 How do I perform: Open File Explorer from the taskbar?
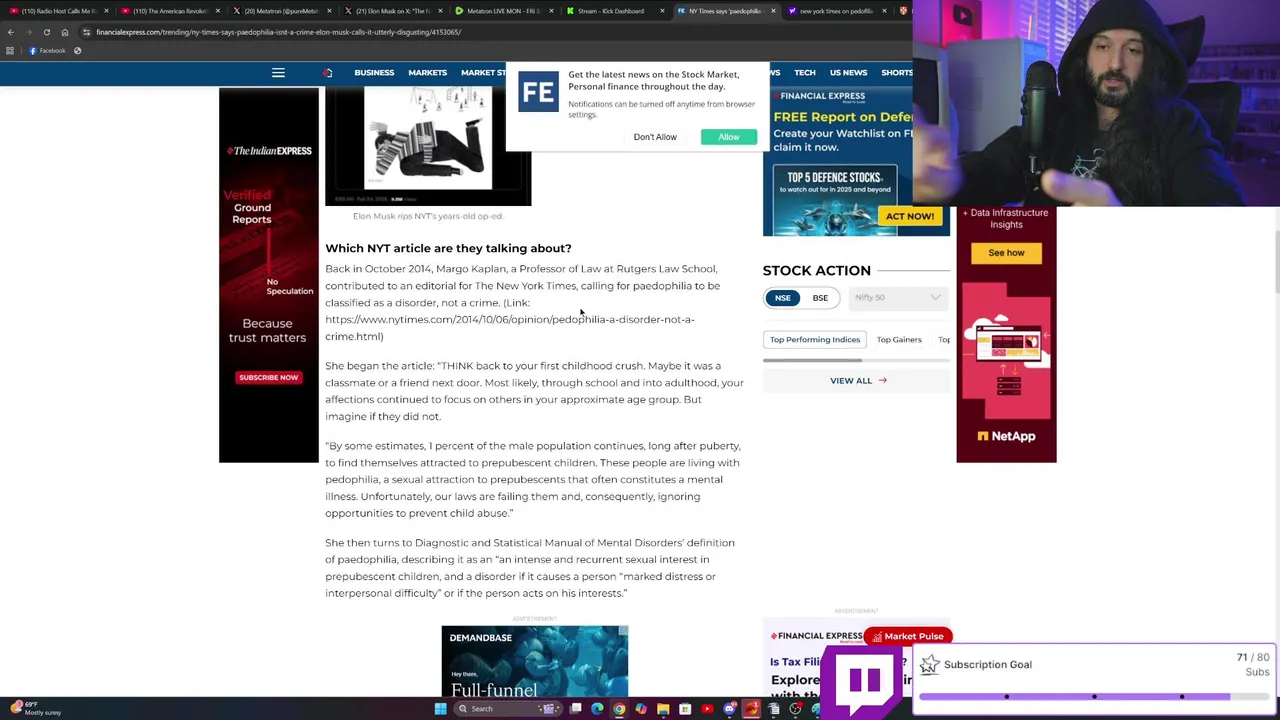click(663, 709)
